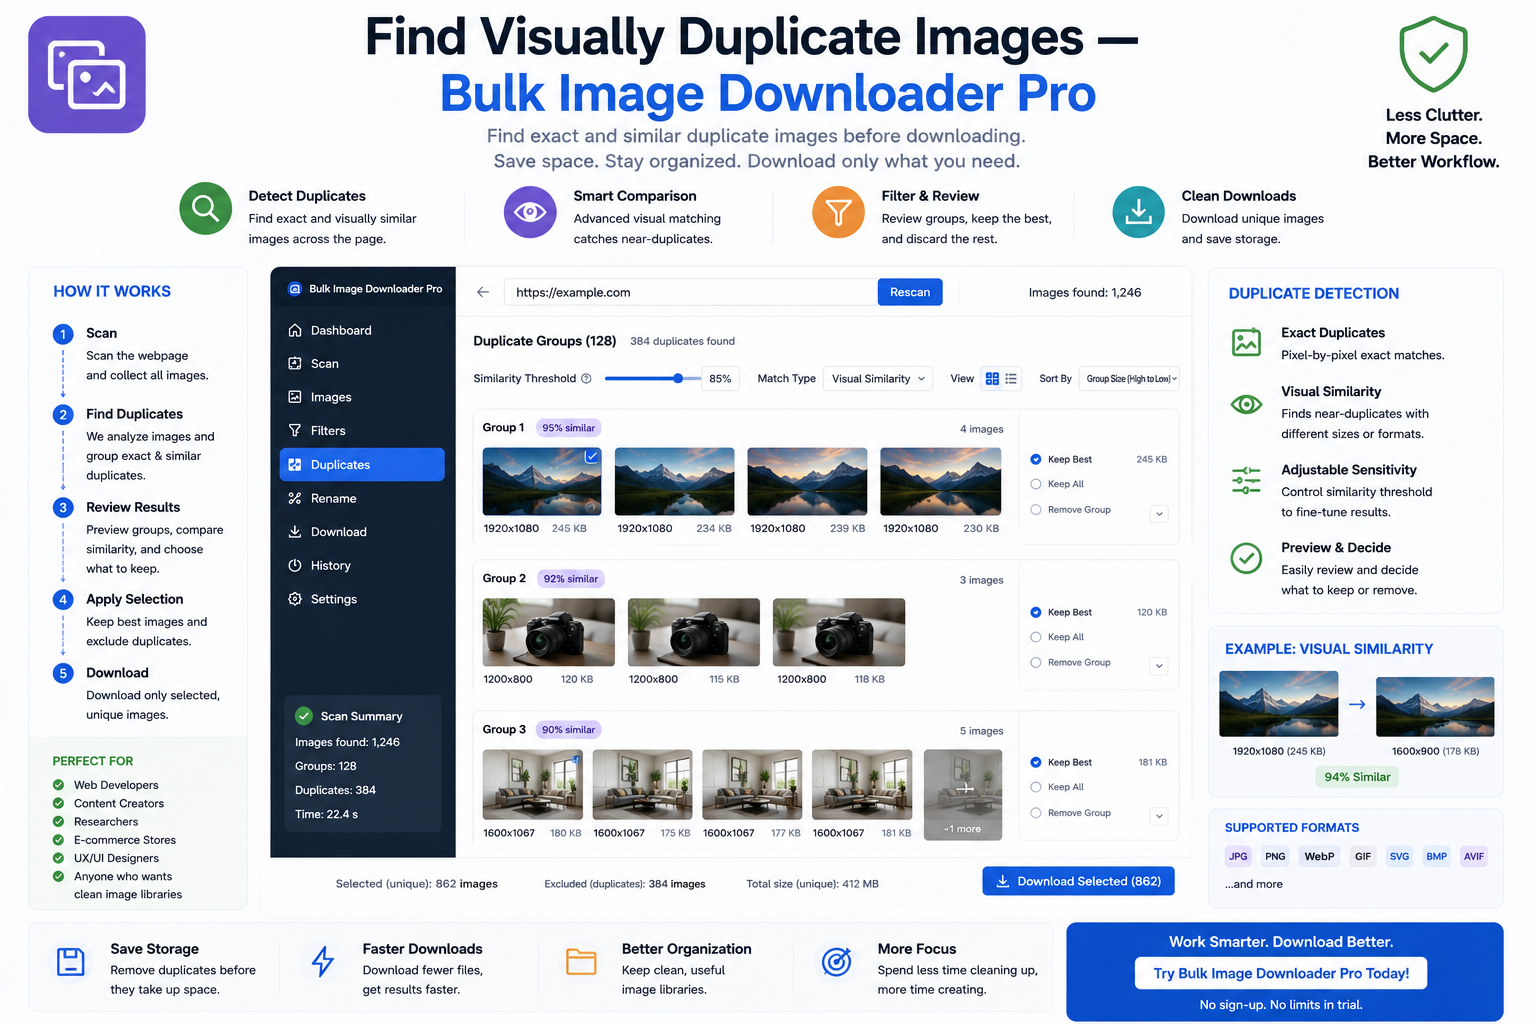Click the AVIF format tag
1536x1024 pixels.
1474,856
